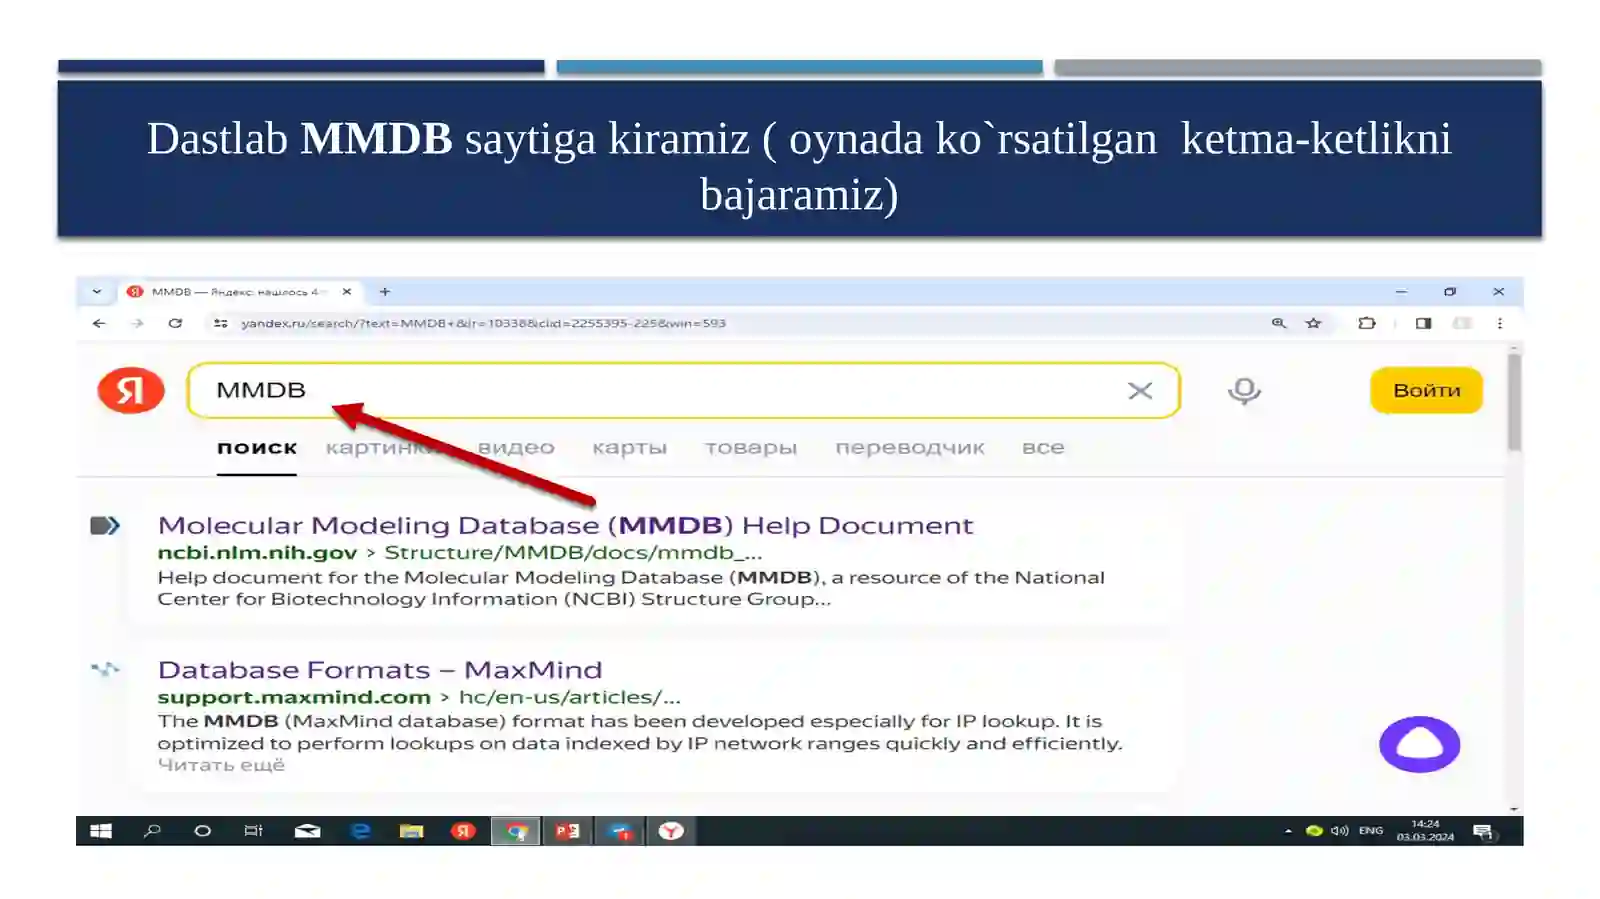Click the browser forward arrow
The height and width of the screenshot is (899, 1600).
point(137,323)
